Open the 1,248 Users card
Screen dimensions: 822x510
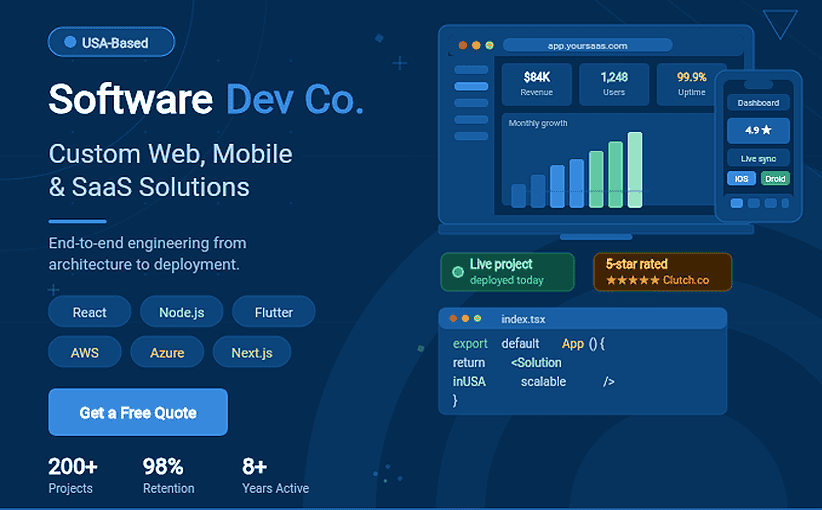tap(614, 84)
